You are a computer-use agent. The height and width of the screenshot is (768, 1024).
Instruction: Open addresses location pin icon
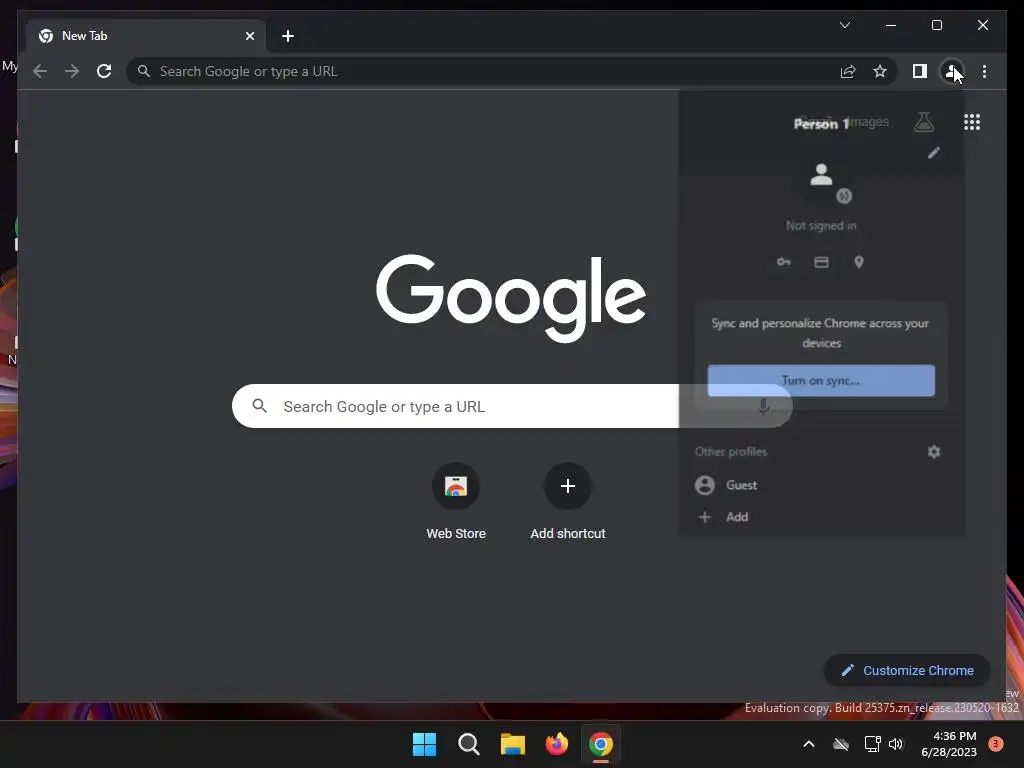pyautogui.click(x=859, y=262)
